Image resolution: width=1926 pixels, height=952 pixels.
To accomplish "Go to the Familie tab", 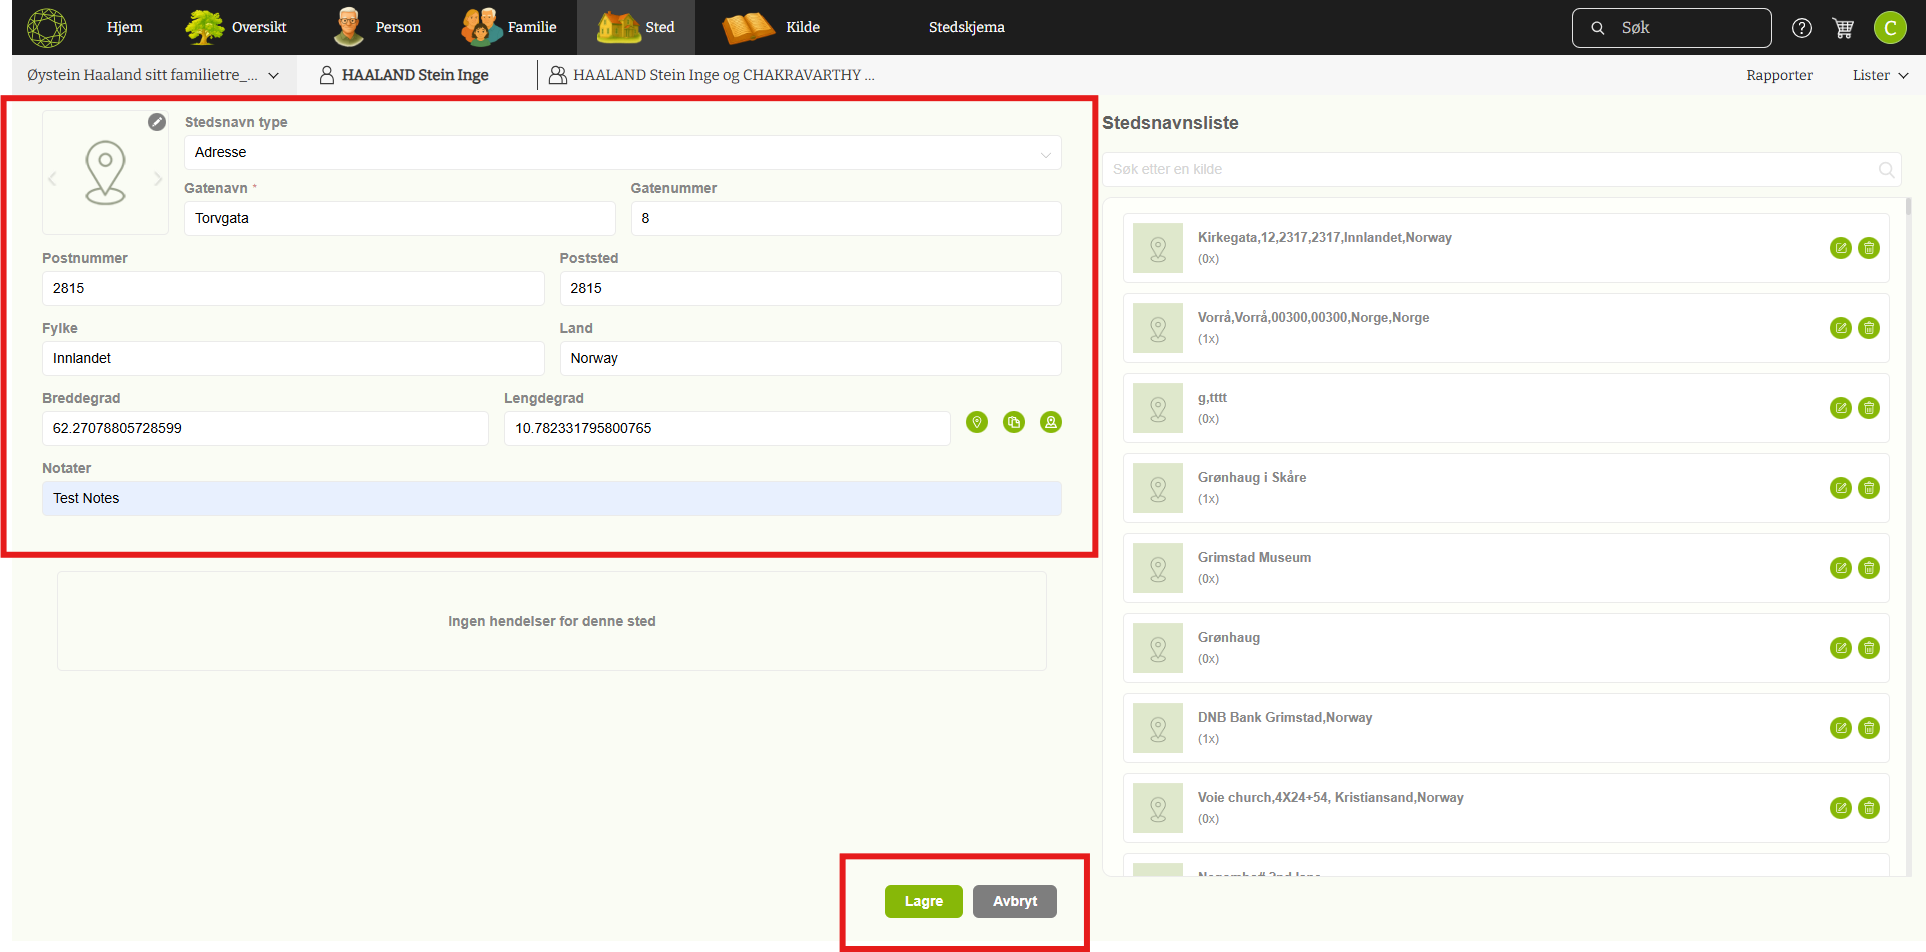I will tap(510, 27).
